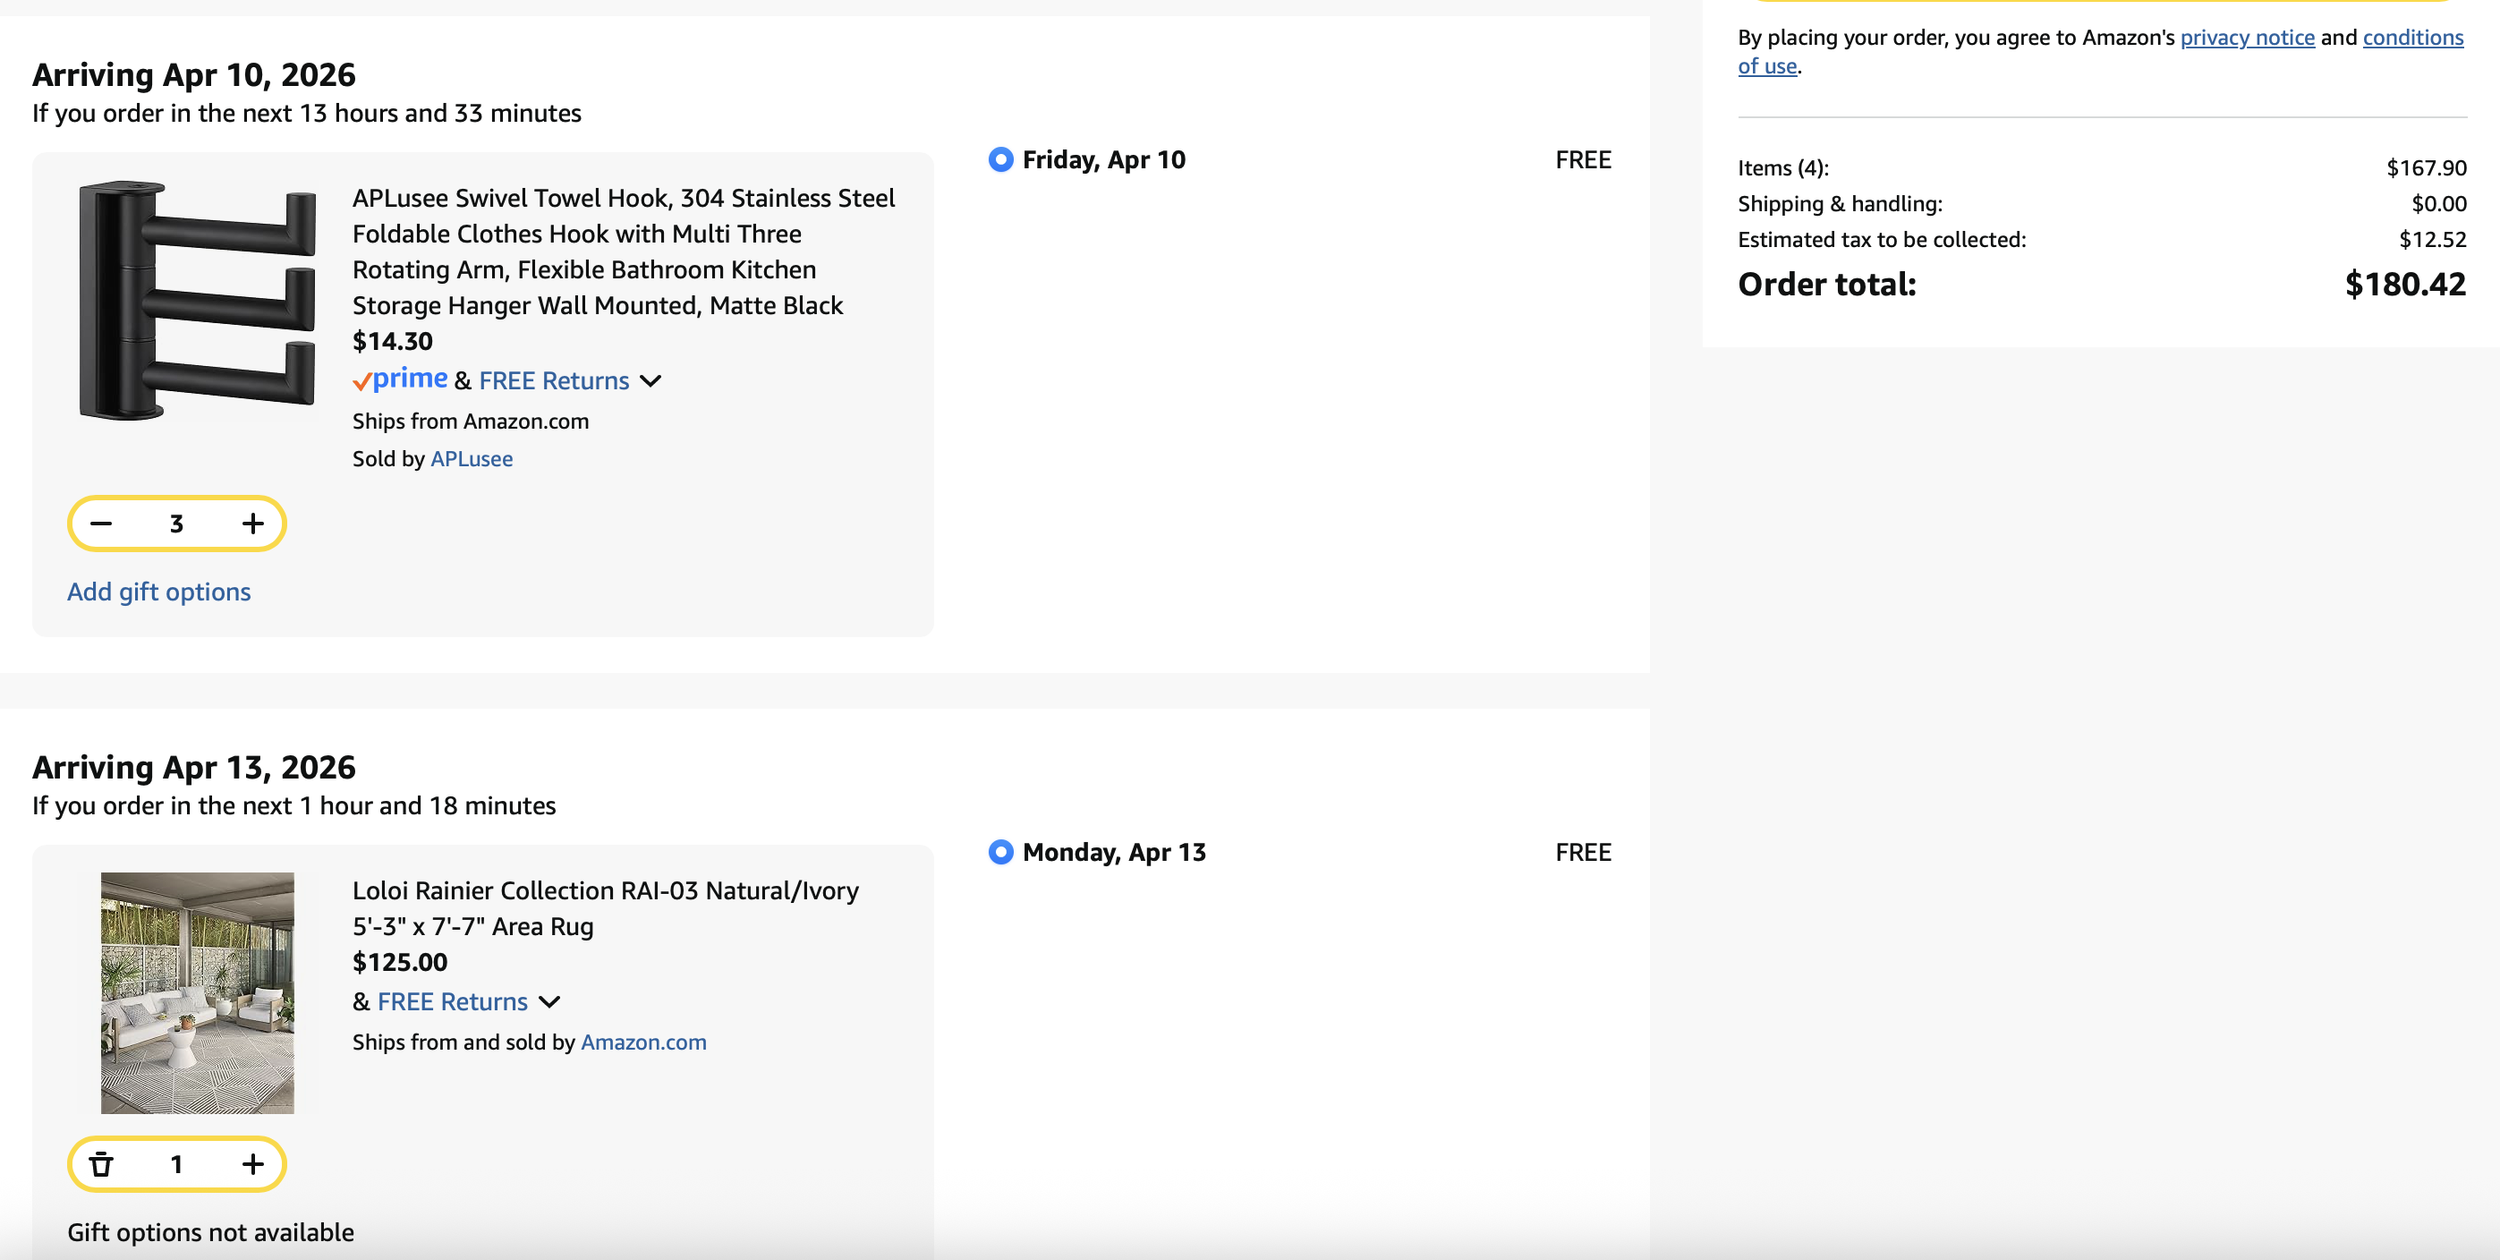2500x1260 pixels.
Task: Click Add gift options link
Action: click(x=159, y=592)
